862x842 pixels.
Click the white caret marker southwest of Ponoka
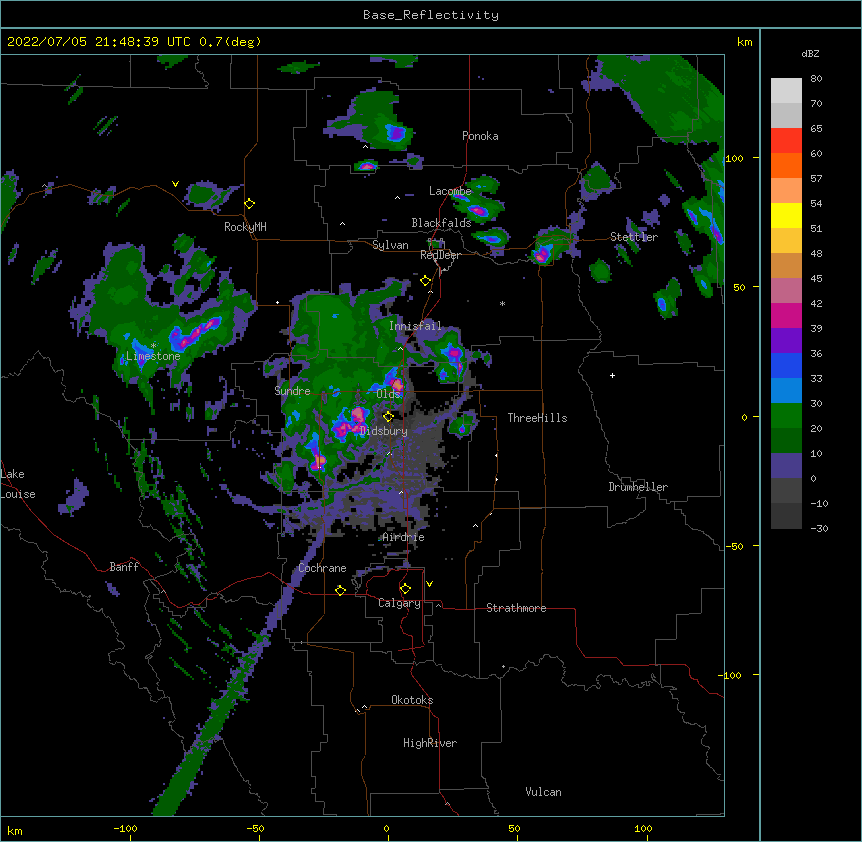pyautogui.click(x=365, y=147)
